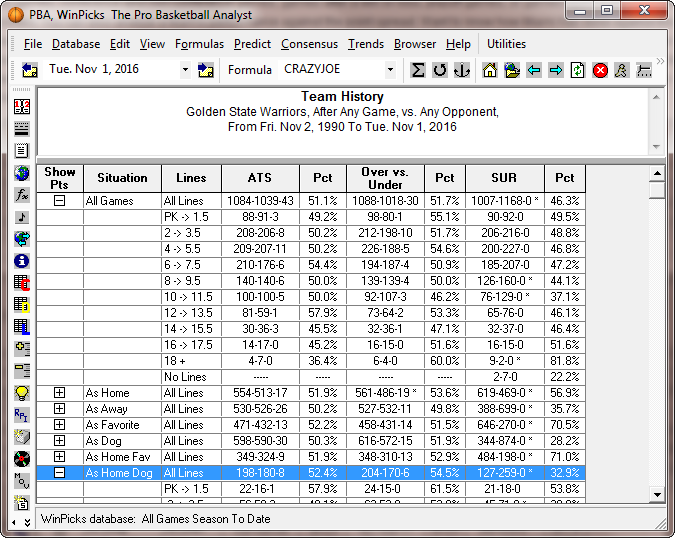This screenshot has height=538, width=675.
Task: Click the running figure toolbar icon
Action: tap(621, 70)
